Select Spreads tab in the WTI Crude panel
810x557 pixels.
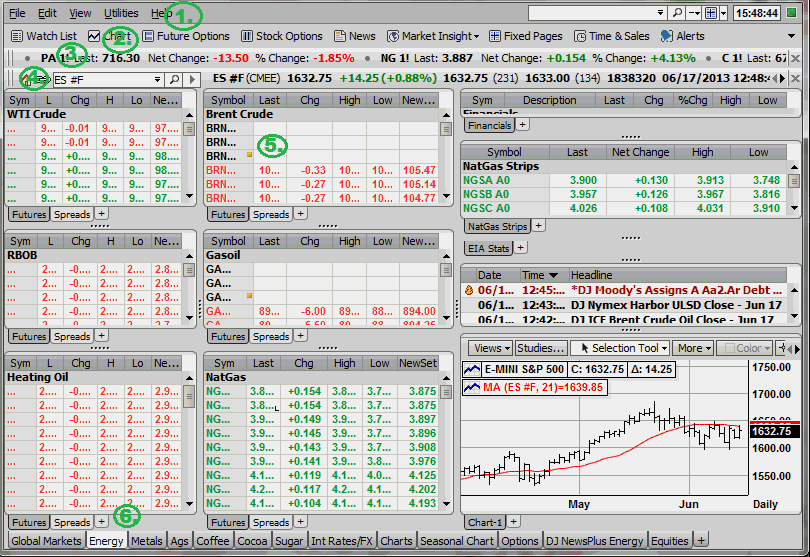(x=72, y=214)
